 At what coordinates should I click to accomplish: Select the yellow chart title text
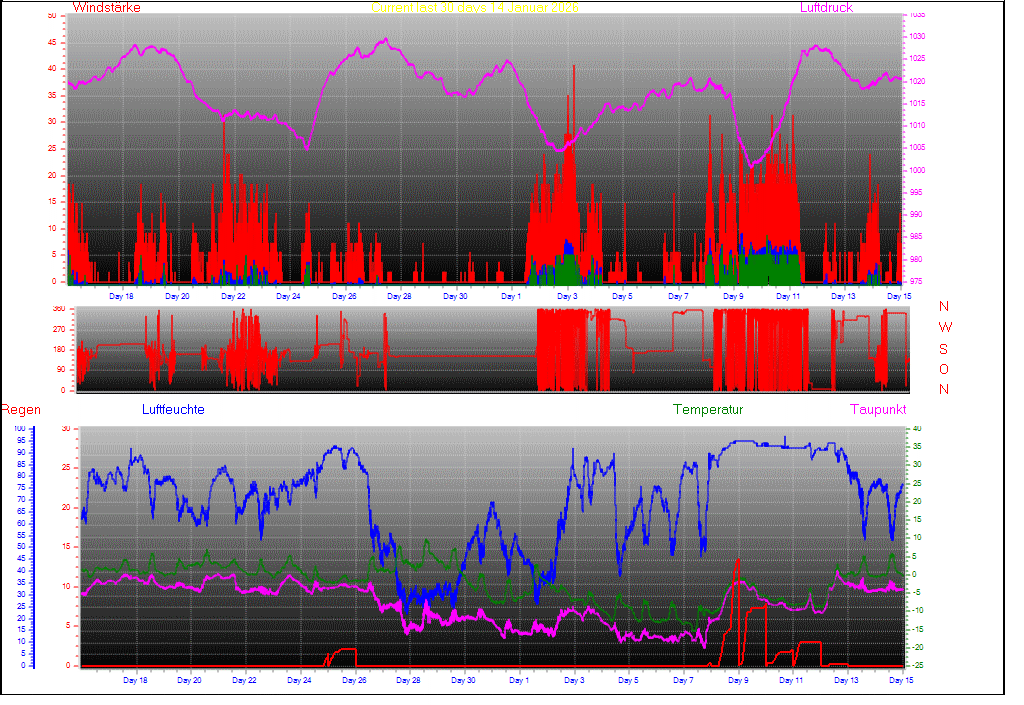point(475,8)
